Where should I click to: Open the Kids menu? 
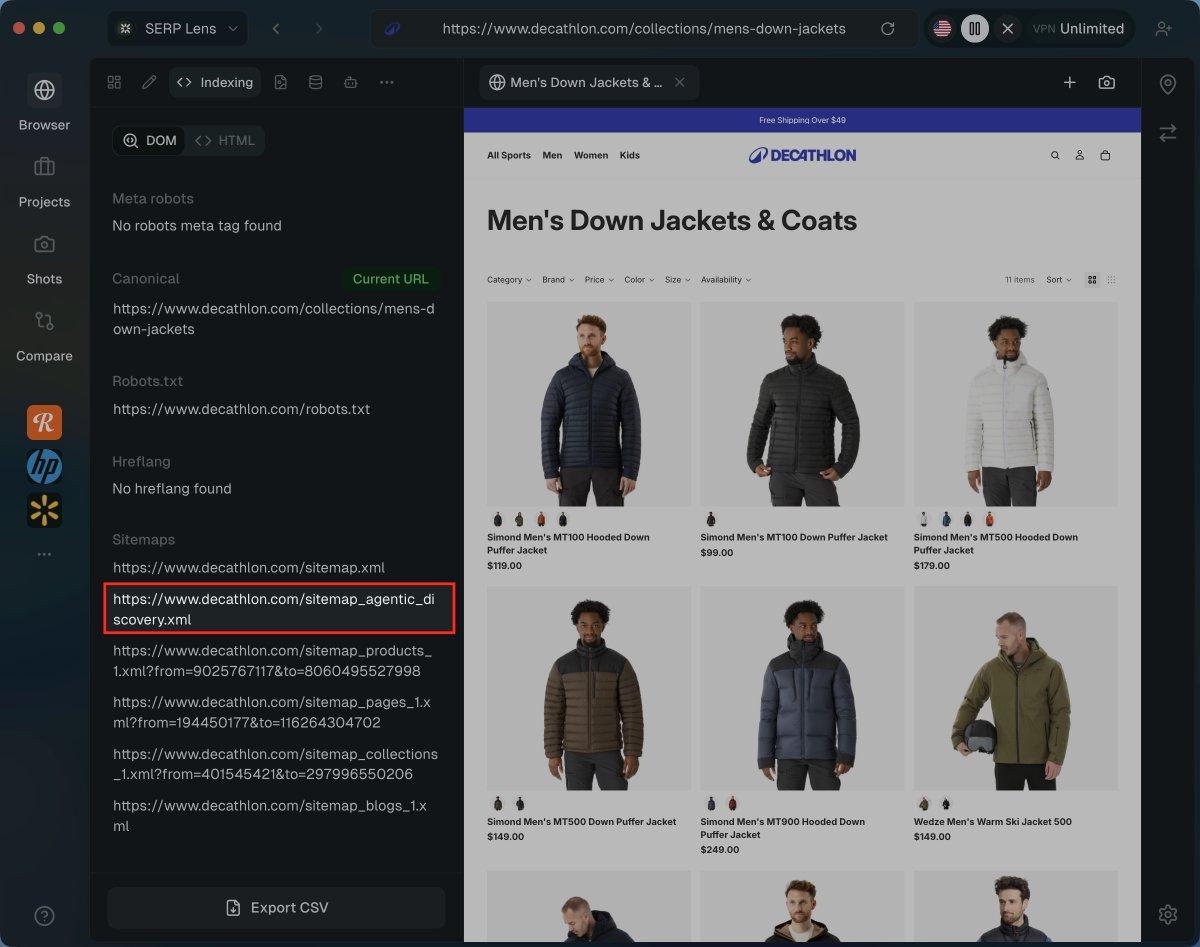click(629, 155)
